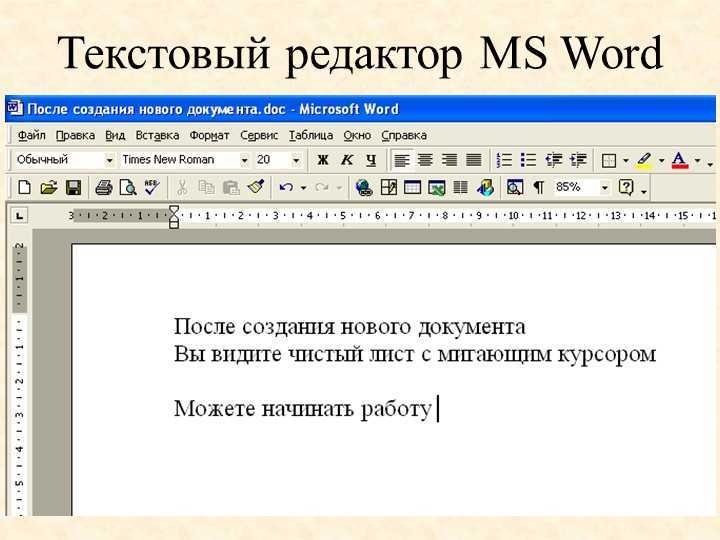Create a new blank document

[x=24, y=187]
